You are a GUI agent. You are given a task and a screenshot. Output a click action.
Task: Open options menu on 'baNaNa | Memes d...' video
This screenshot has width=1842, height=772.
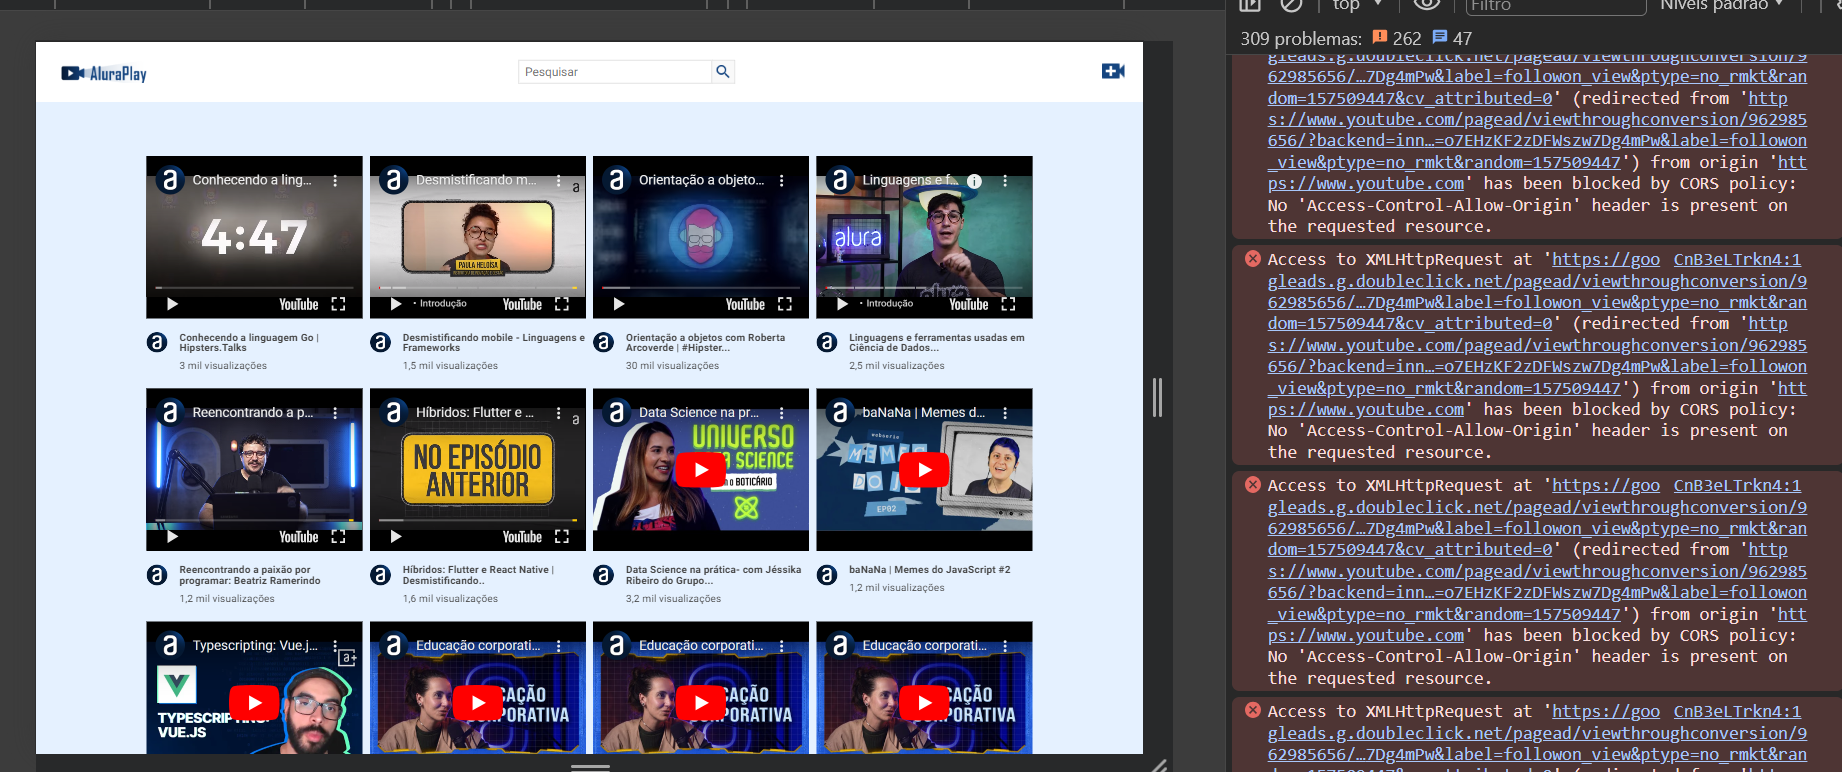coord(1005,413)
